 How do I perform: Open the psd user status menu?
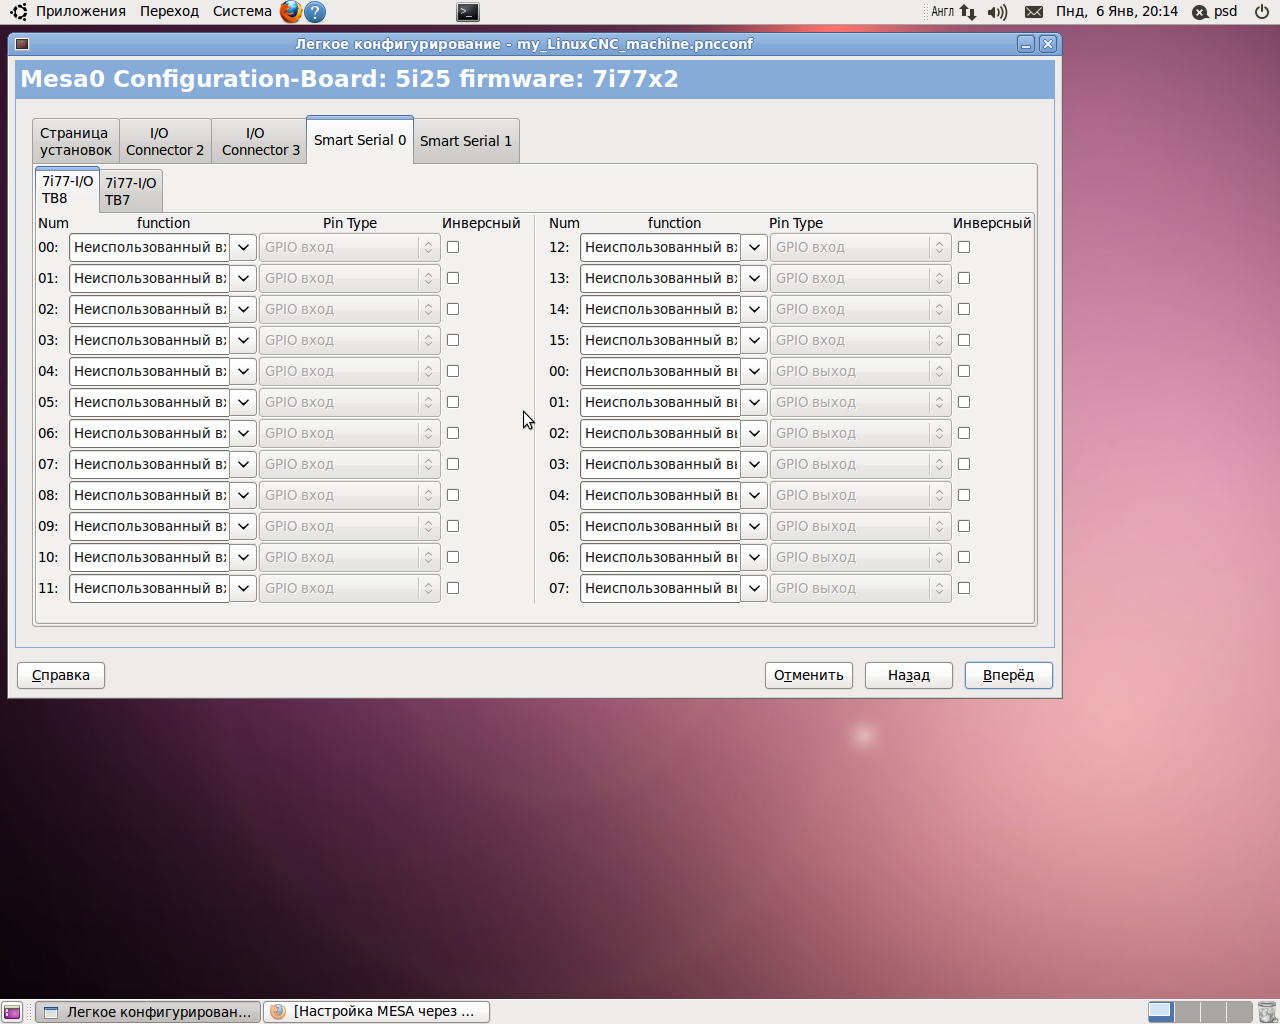[1215, 12]
